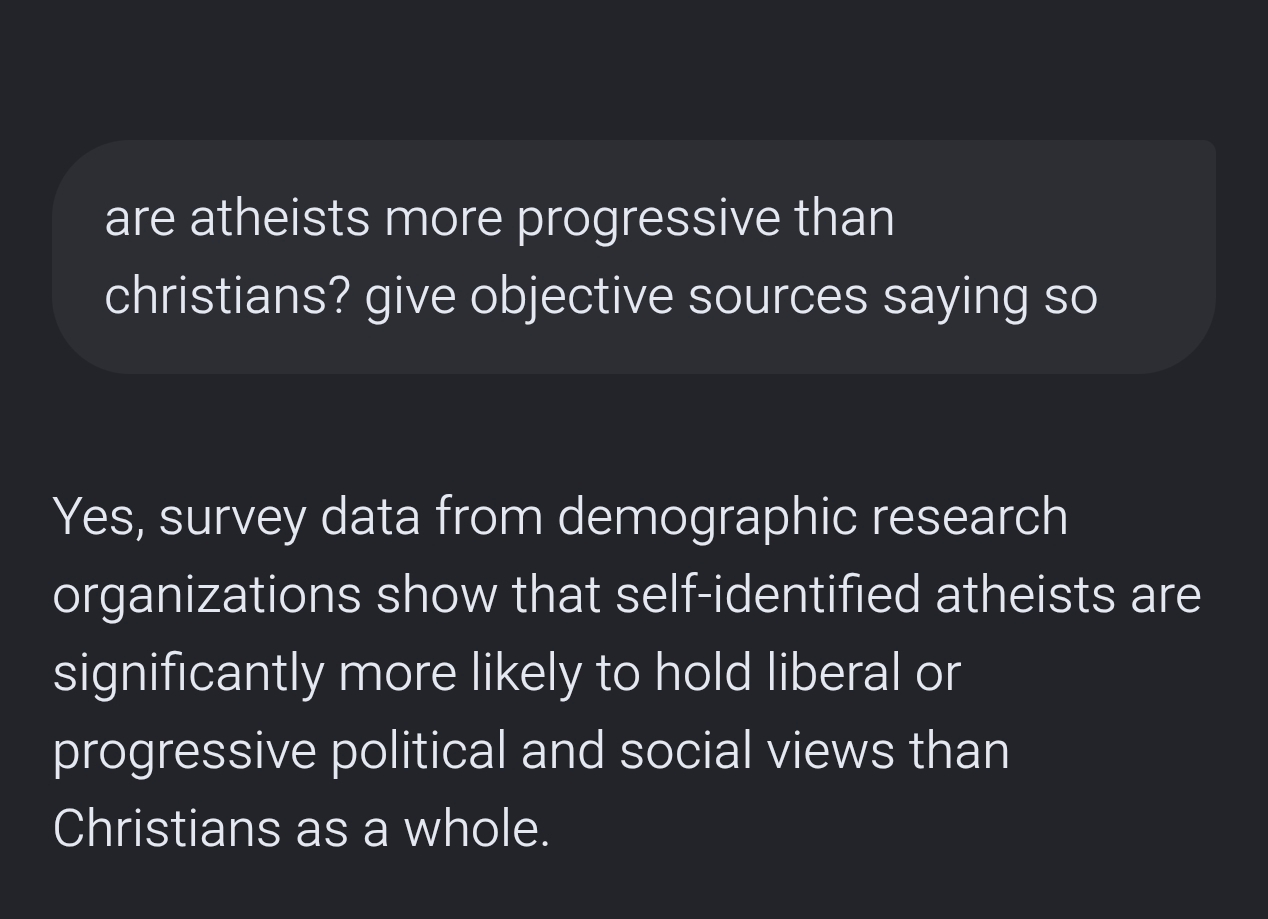Click the word "organizations" in the response
Viewport: 1268px width, 919px height.
click(x=207, y=597)
